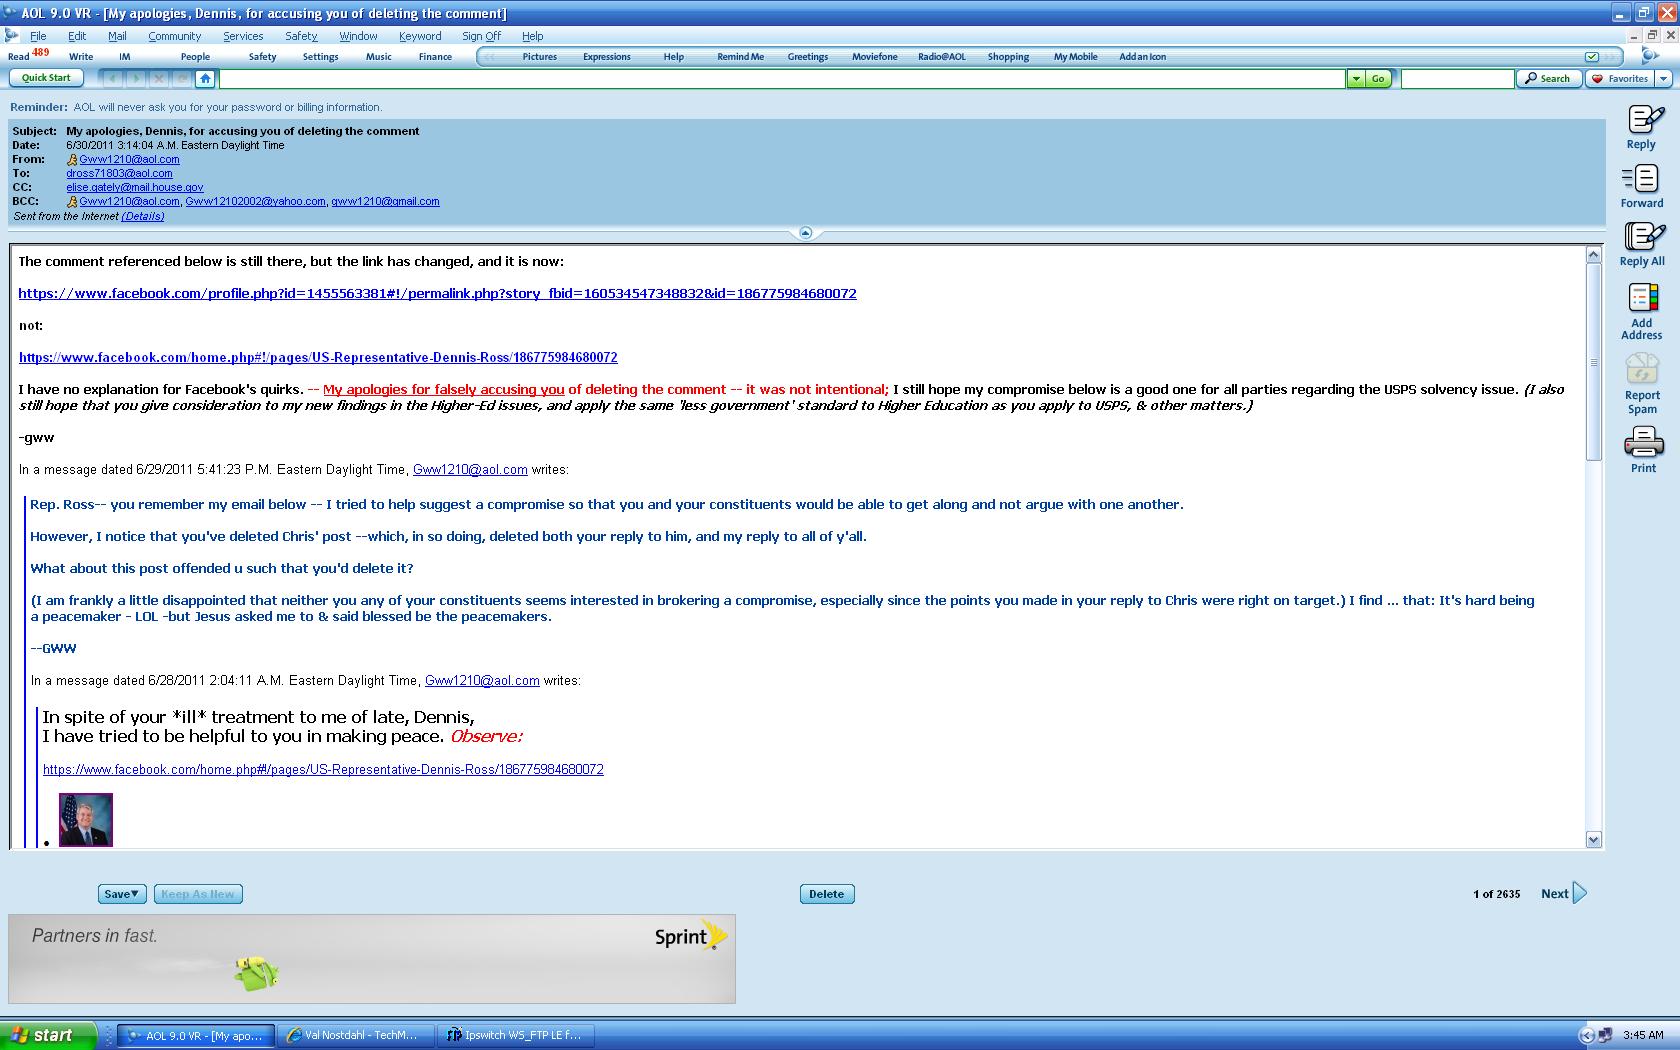Open Moviefone in the toolbar
This screenshot has width=1680, height=1050.
point(875,57)
